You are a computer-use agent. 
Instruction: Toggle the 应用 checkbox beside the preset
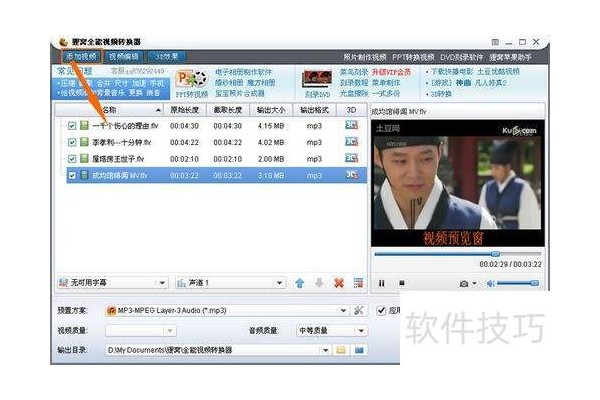click(x=381, y=310)
